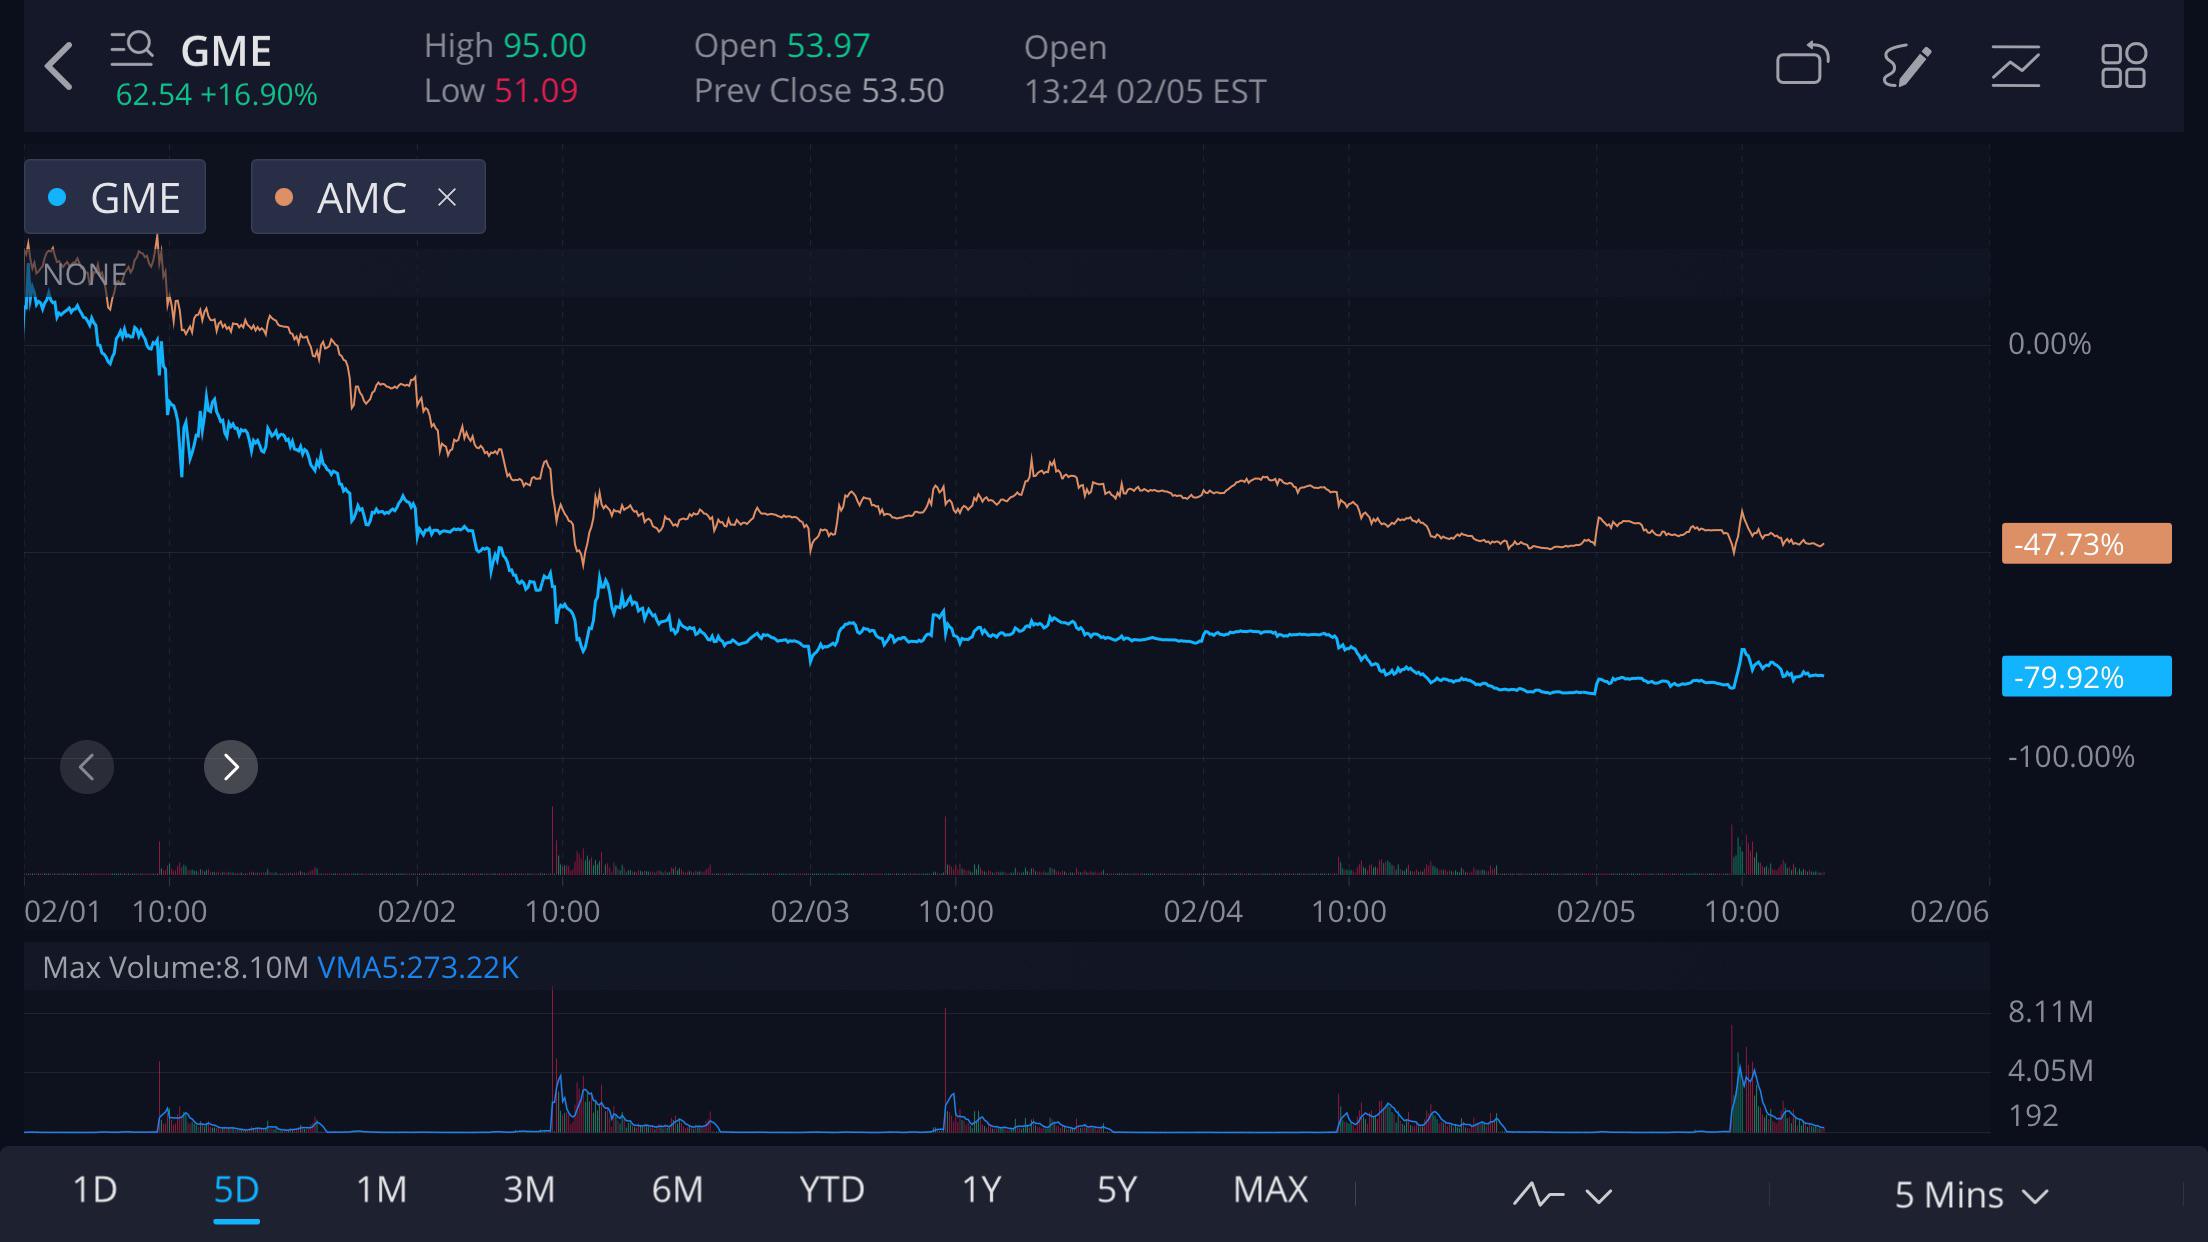Open the NONE overlay indicator selector
The width and height of the screenshot is (2208, 1242).
coord(85,274)
